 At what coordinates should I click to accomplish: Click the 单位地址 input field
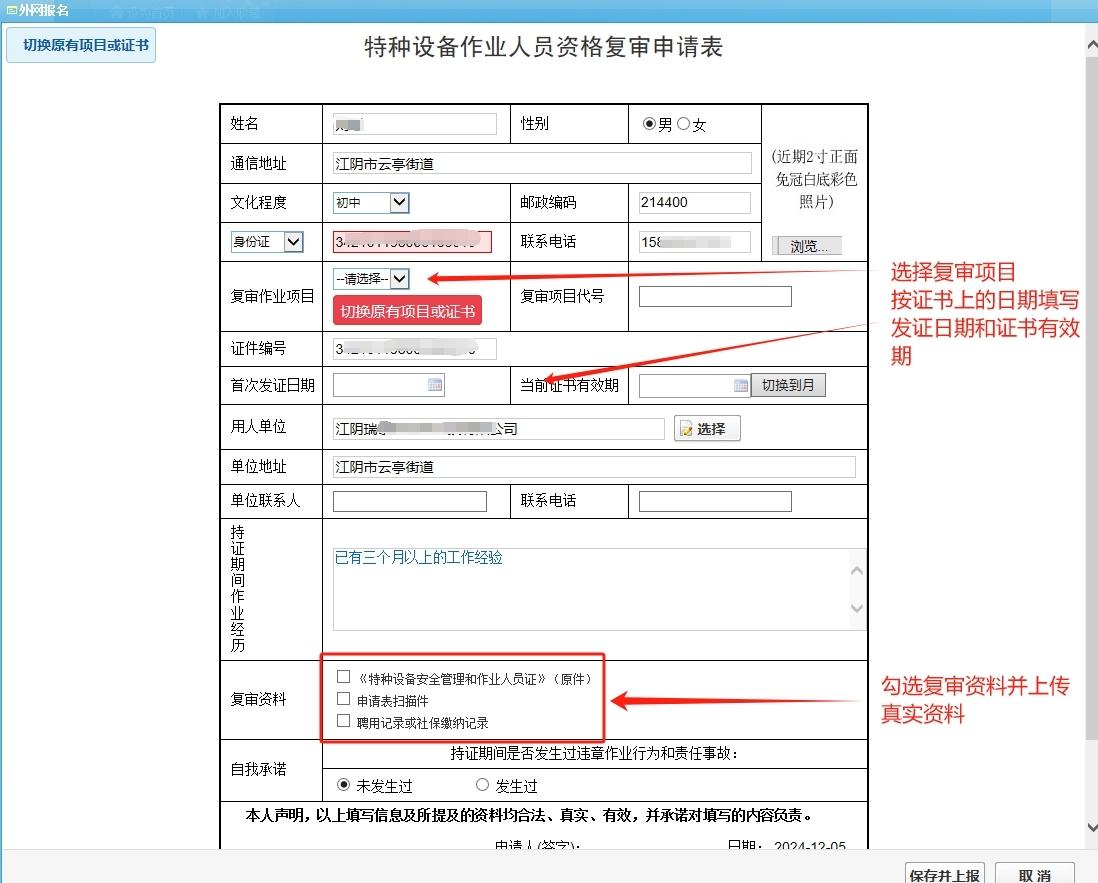594,467
